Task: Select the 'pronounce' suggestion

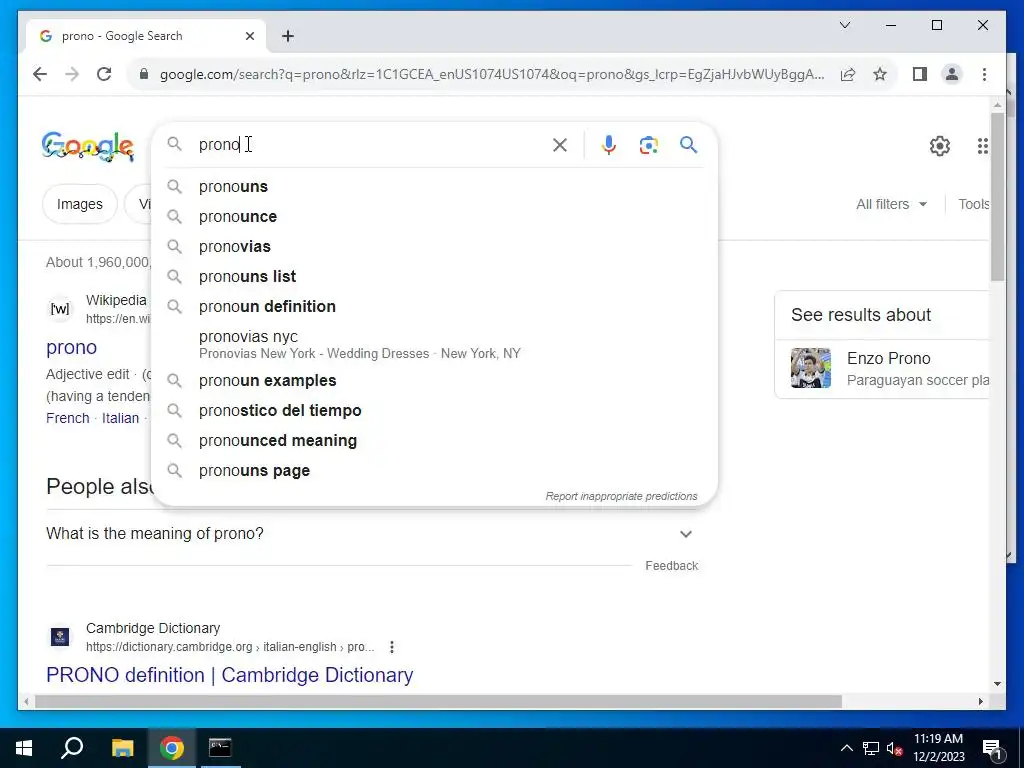Action: pyautogui.click(x=434, y=217)
